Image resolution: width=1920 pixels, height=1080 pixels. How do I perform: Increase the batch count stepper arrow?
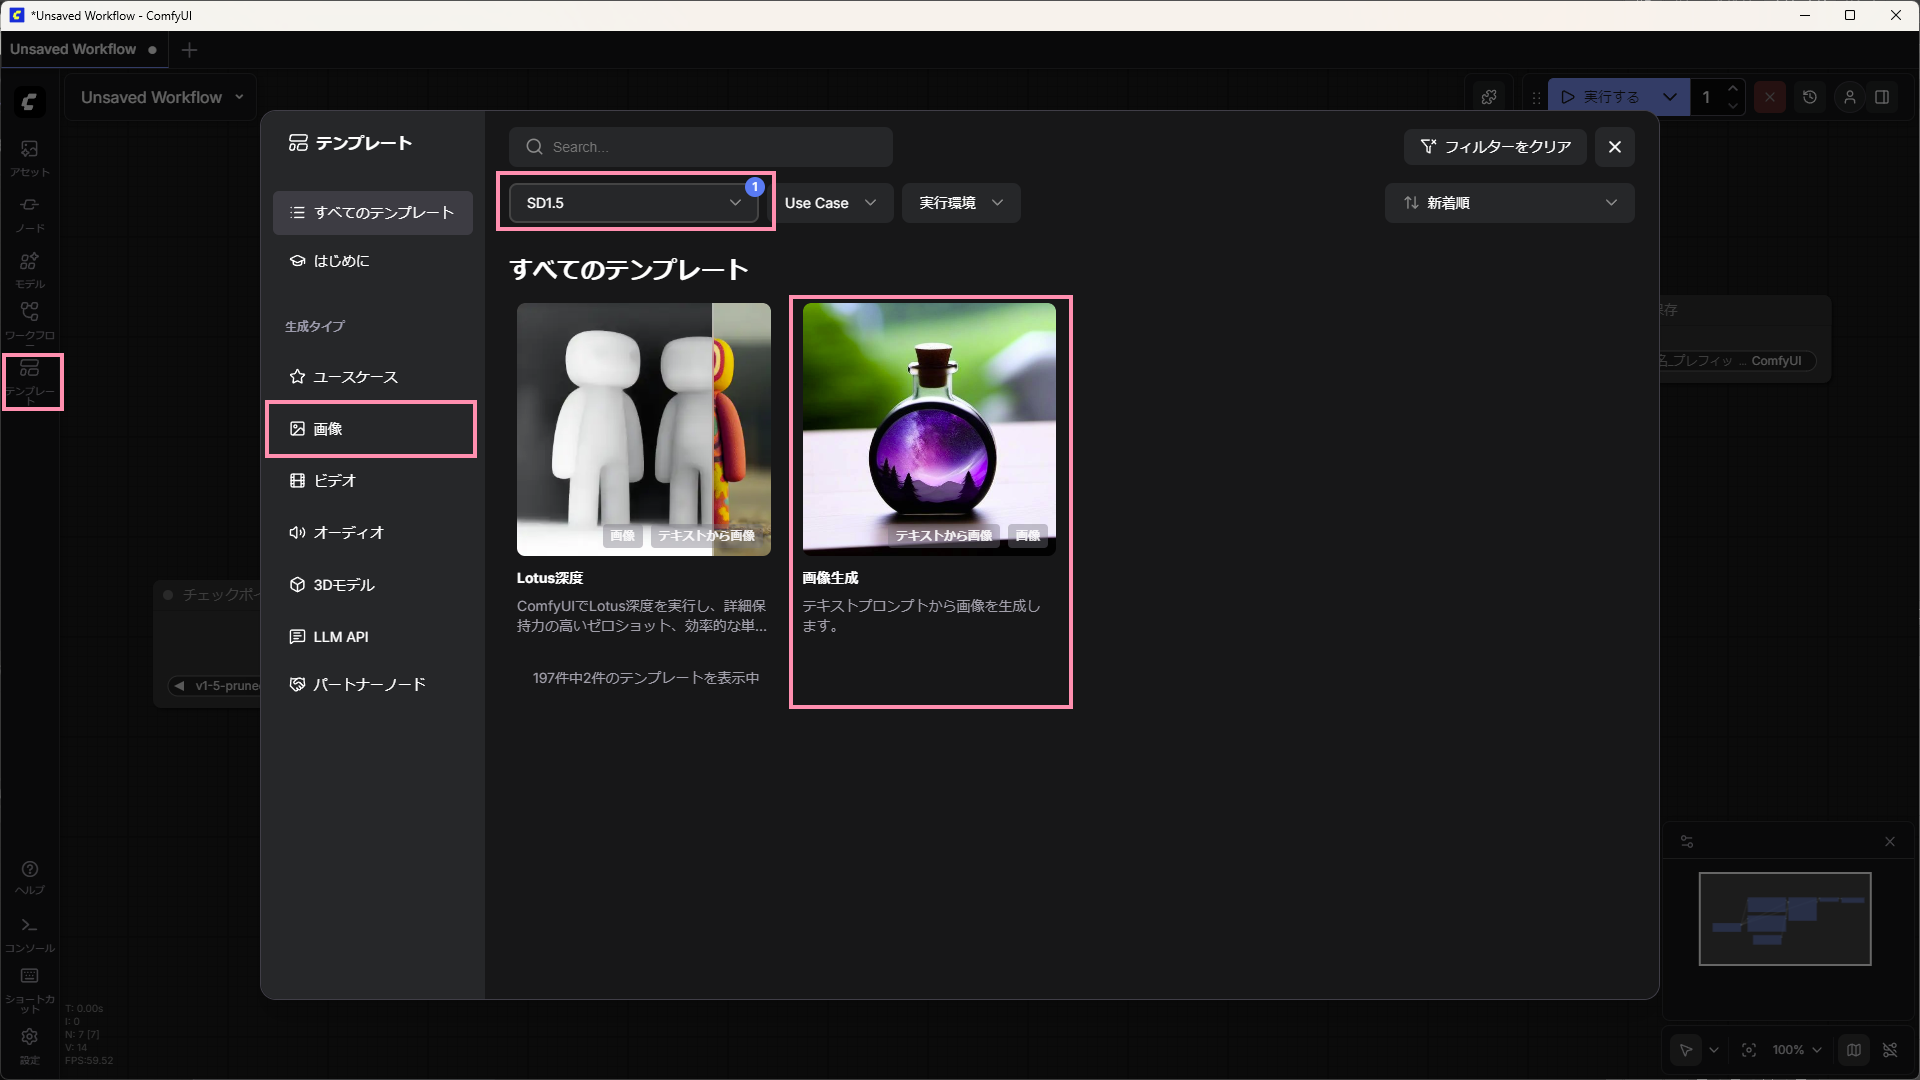pos(1733,89)
